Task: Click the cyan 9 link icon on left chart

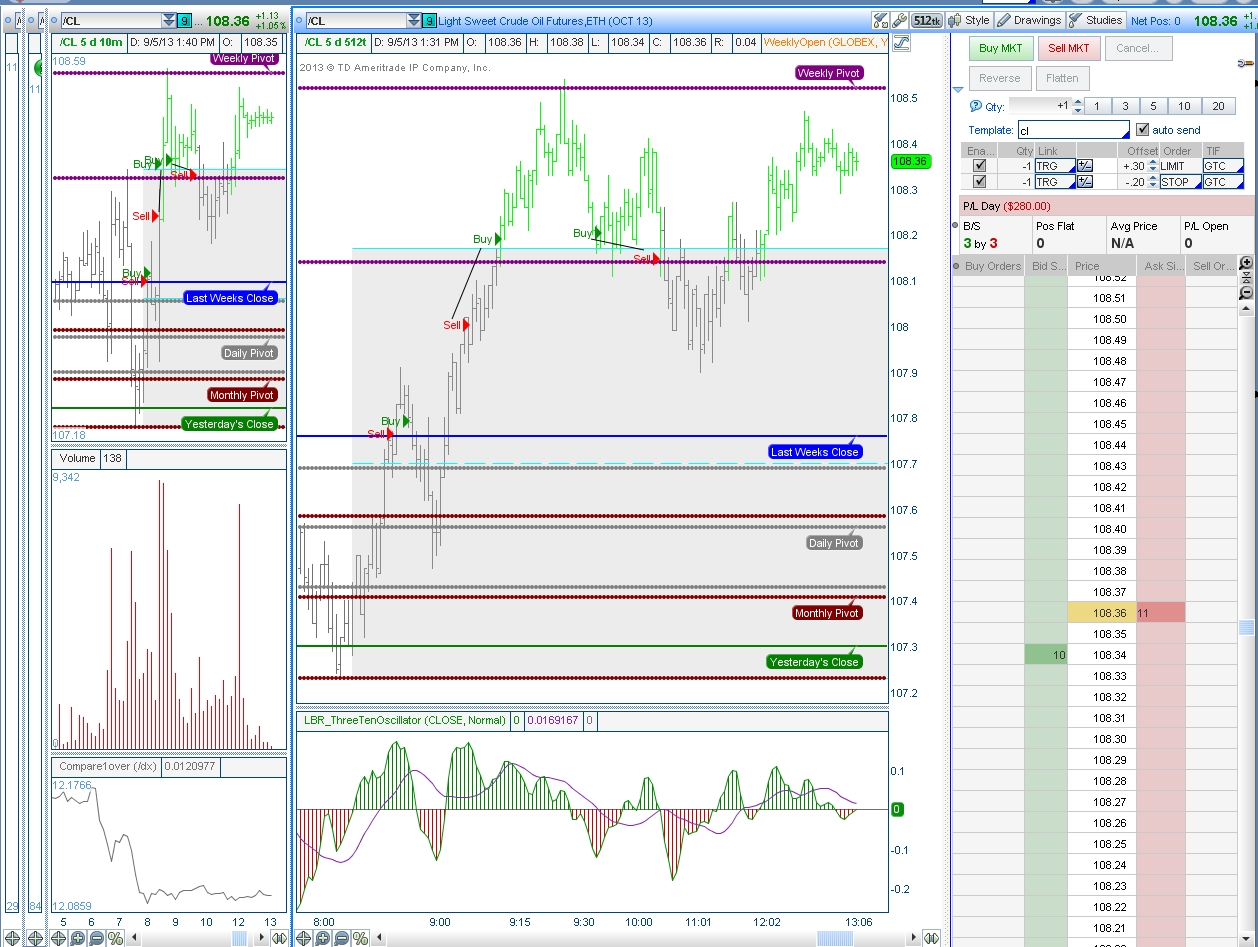Action: pos(184,20)
